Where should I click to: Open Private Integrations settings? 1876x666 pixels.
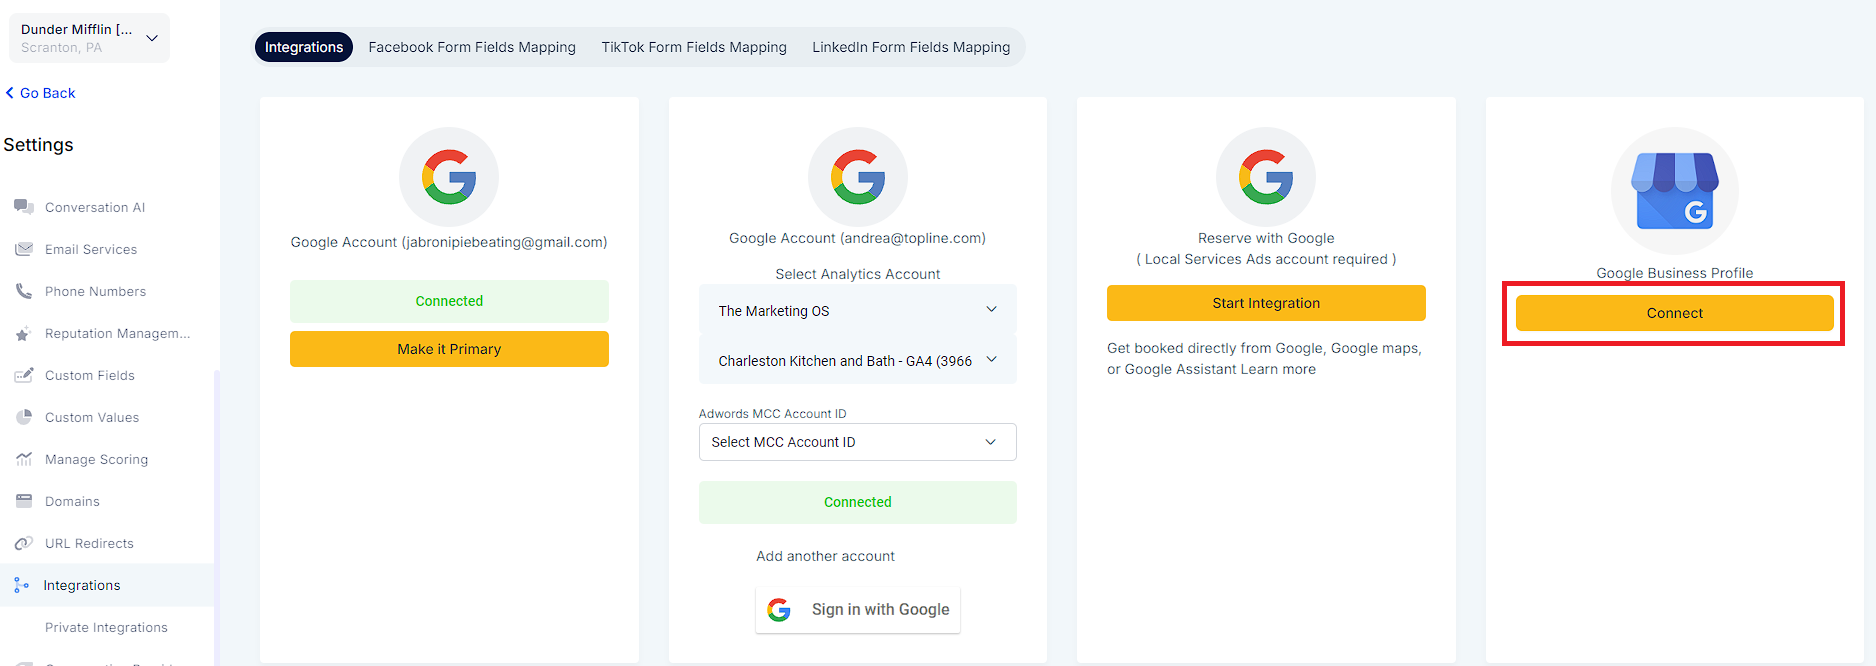(107, 627)
